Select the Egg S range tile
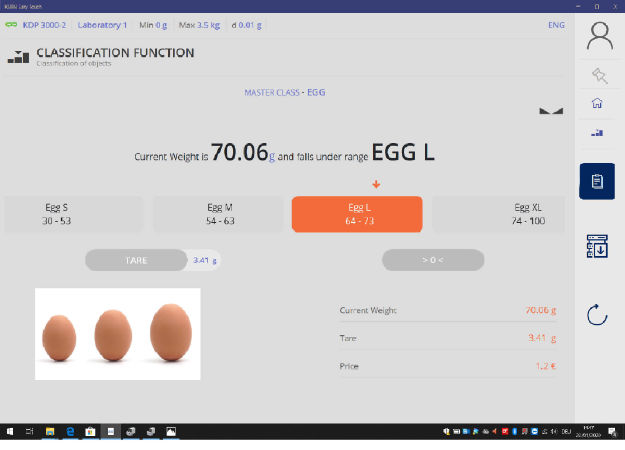 [71, 214]
